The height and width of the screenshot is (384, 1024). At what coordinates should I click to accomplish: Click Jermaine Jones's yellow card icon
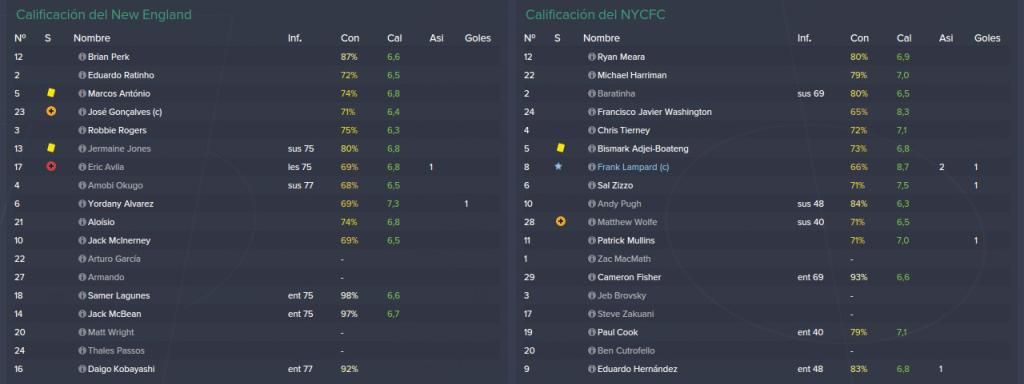point(51,148)
